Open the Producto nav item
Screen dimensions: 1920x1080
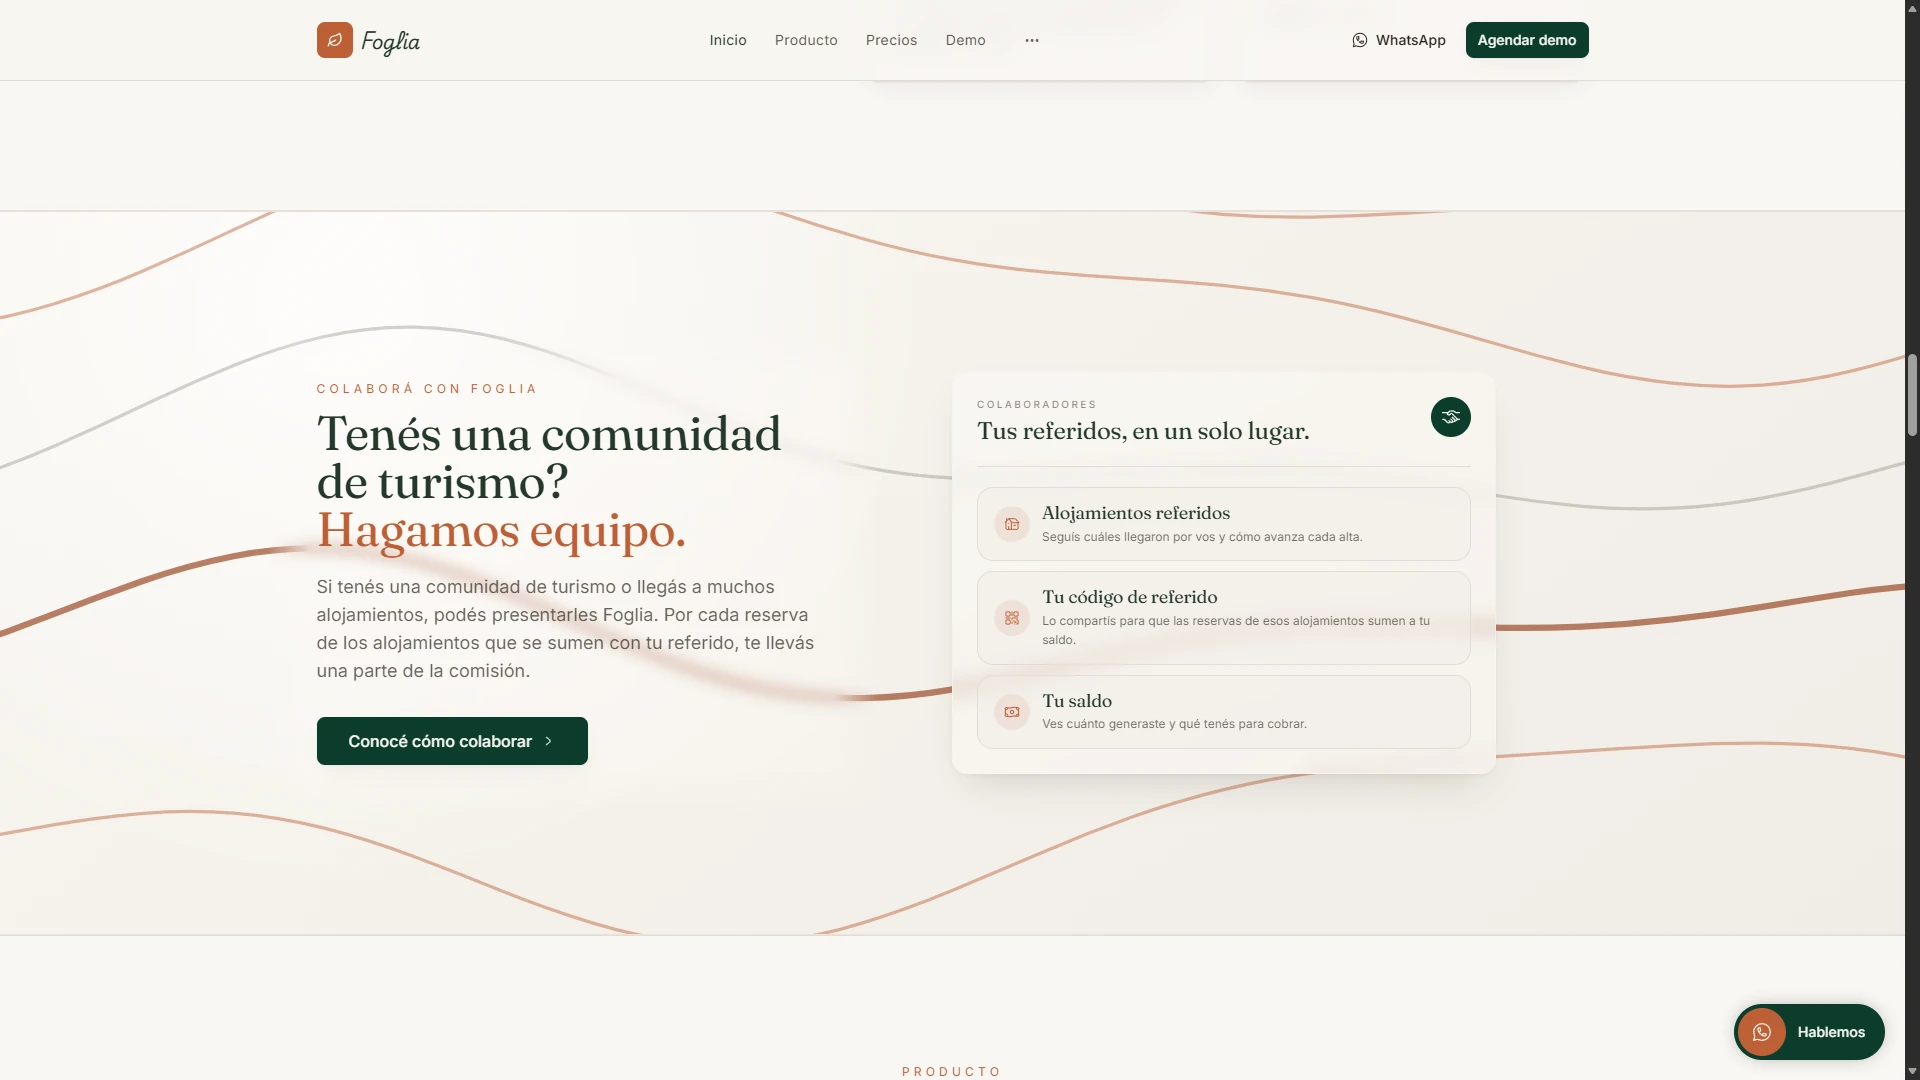click(806, 40)
